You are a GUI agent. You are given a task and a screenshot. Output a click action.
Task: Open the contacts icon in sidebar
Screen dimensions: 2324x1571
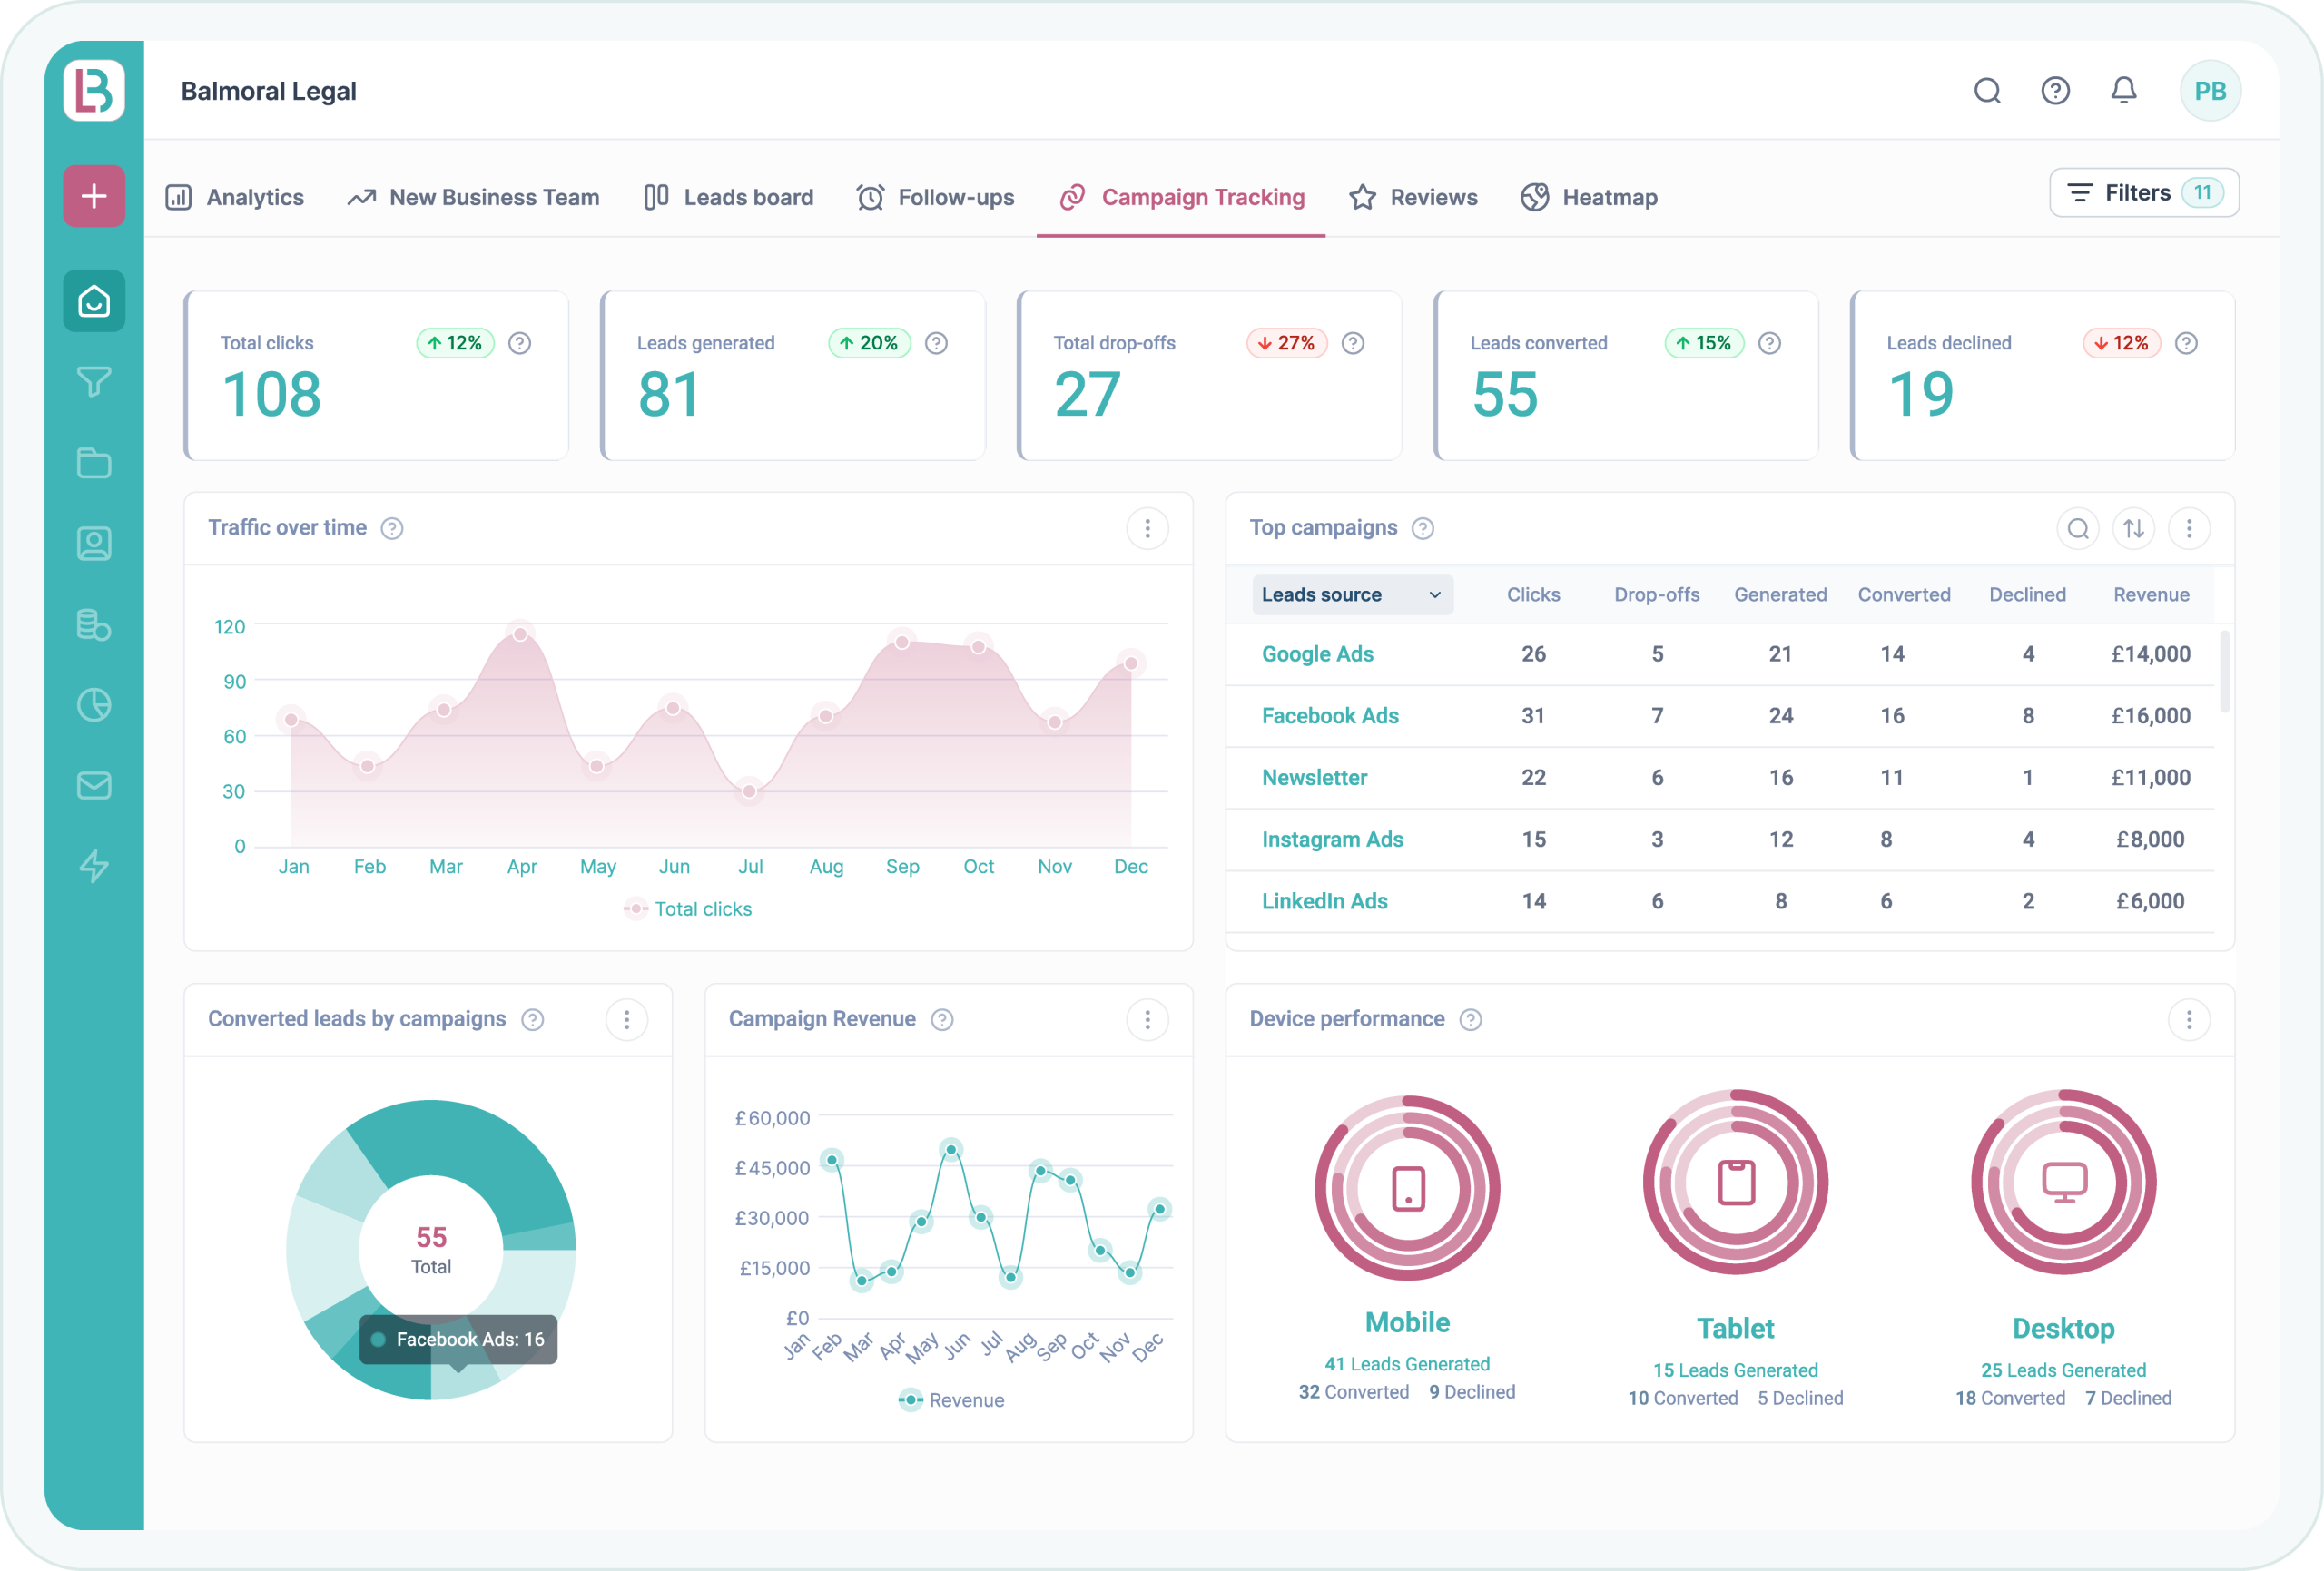click(x=94, y=543)
